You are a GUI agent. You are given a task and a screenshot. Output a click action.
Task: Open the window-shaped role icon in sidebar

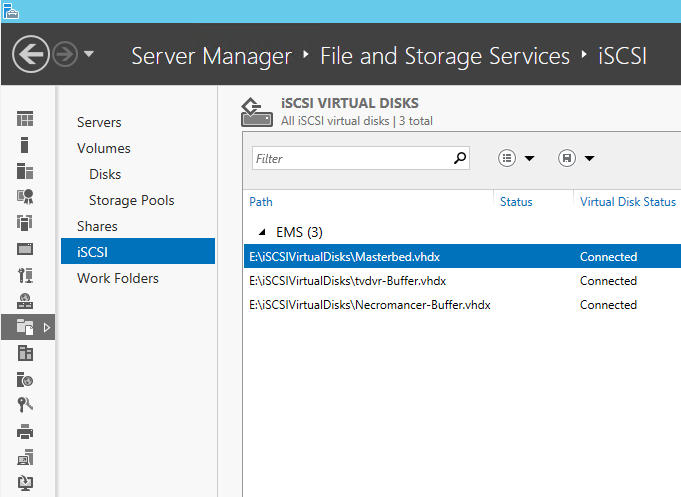tap(25, 249)
